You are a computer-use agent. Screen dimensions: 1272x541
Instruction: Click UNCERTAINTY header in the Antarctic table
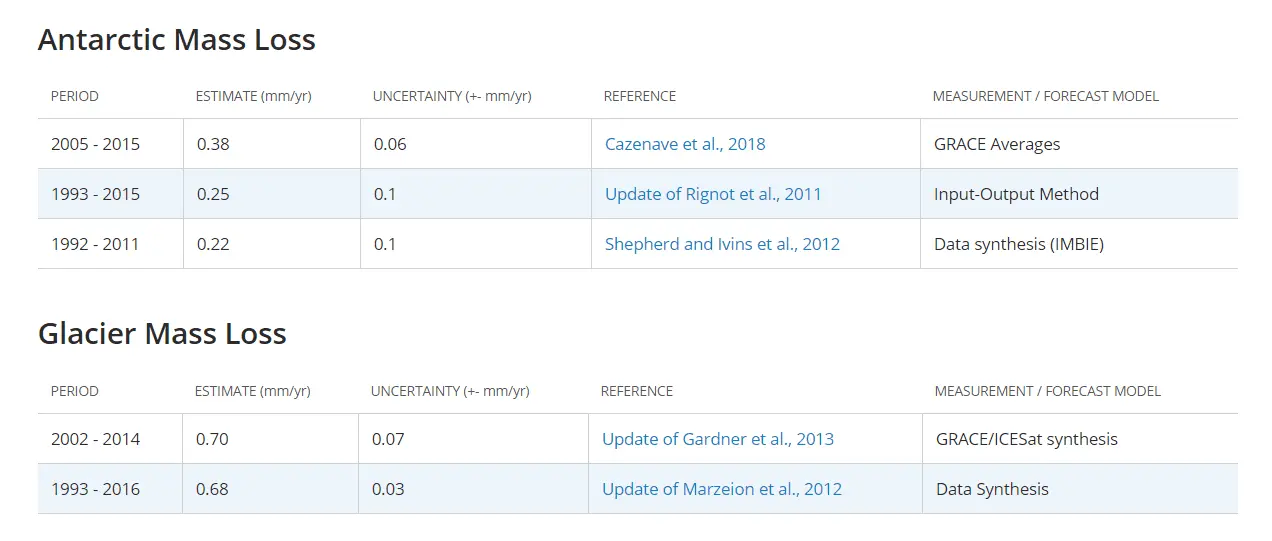pyautogui.click(x=452, y=97)
